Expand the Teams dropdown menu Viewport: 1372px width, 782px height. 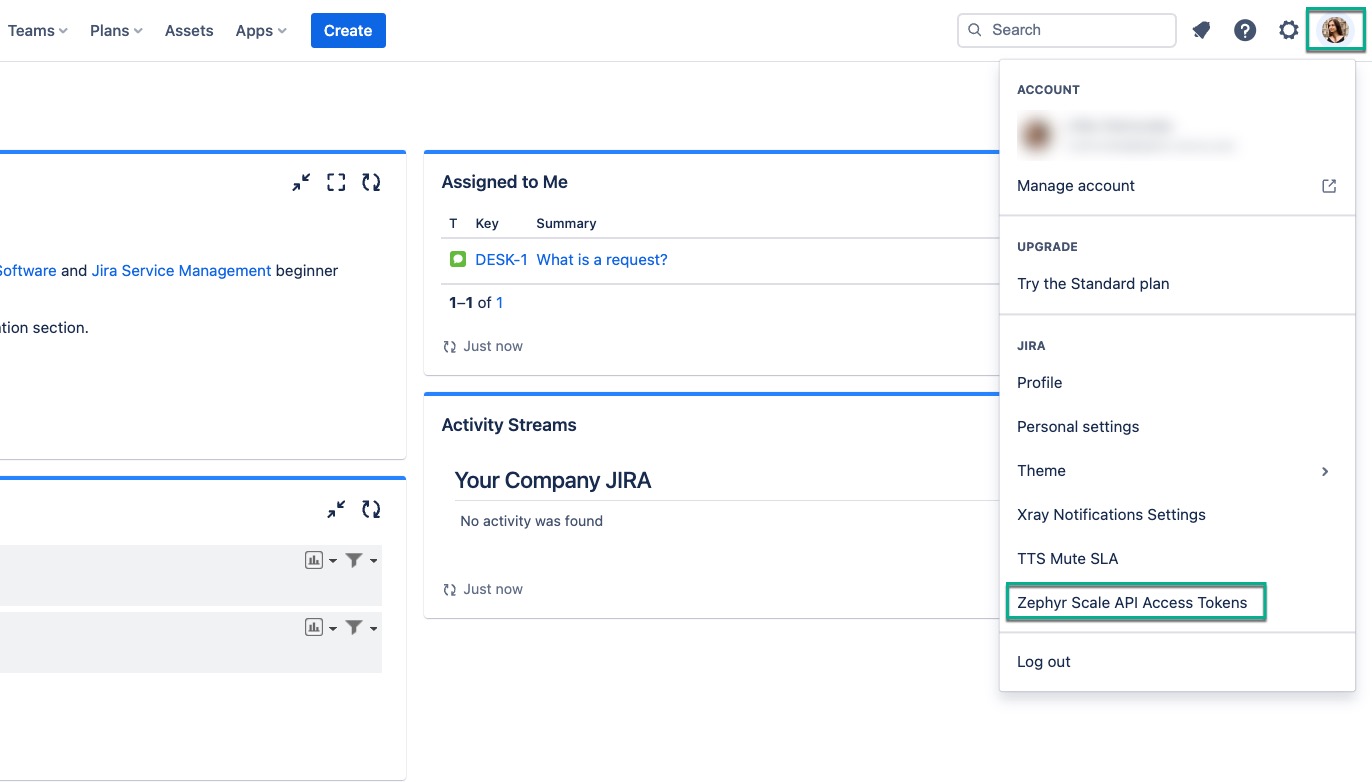click(37, 31)
